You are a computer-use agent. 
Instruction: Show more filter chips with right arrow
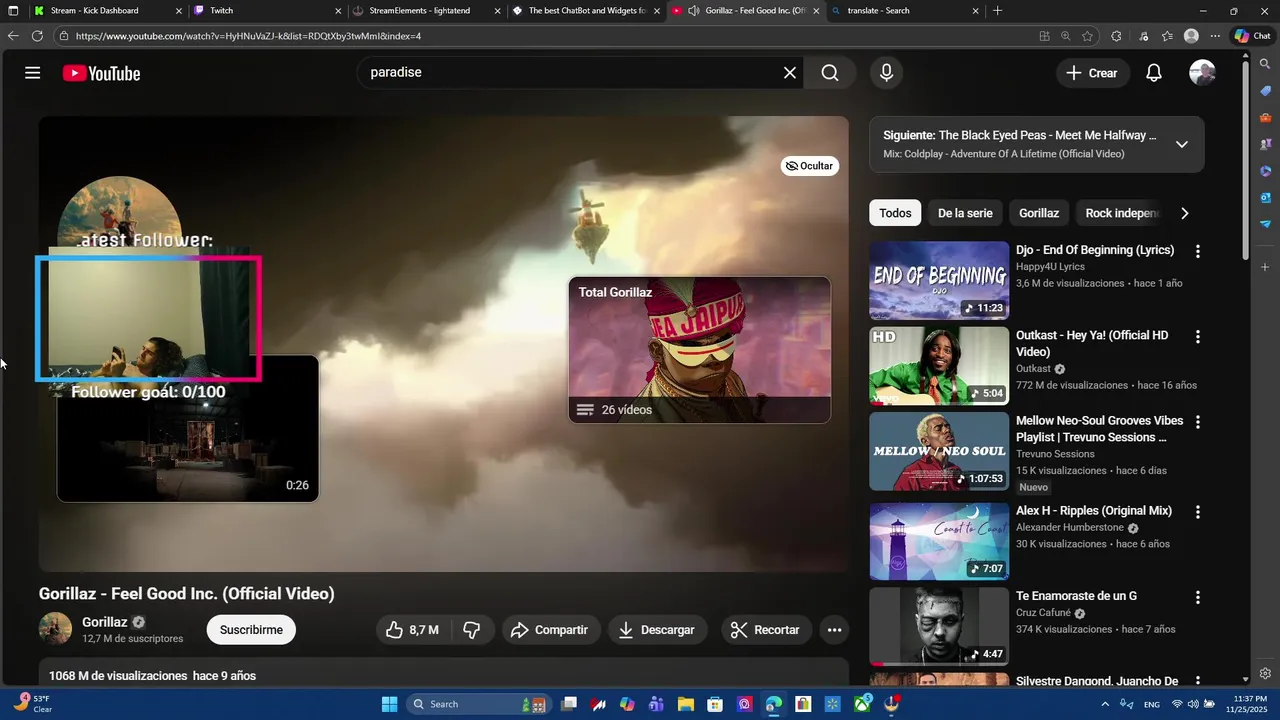[1184, 213]
